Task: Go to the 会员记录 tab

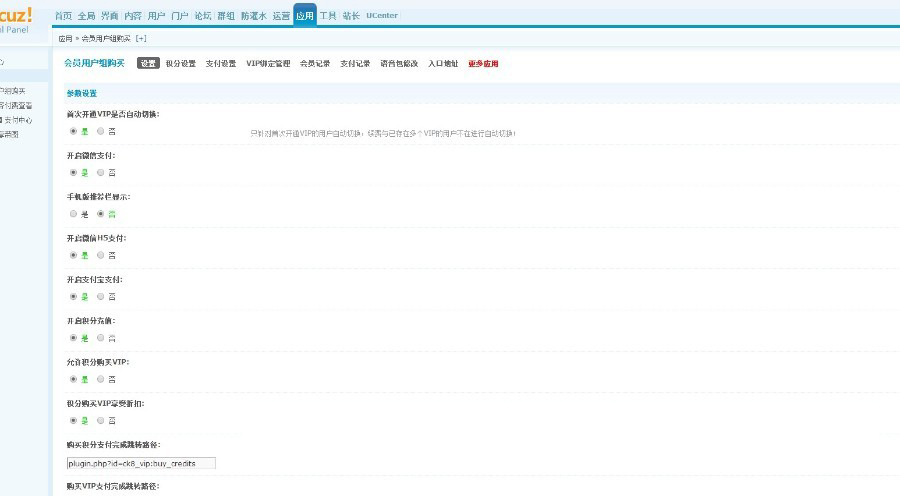Action: tap(315, 63)
